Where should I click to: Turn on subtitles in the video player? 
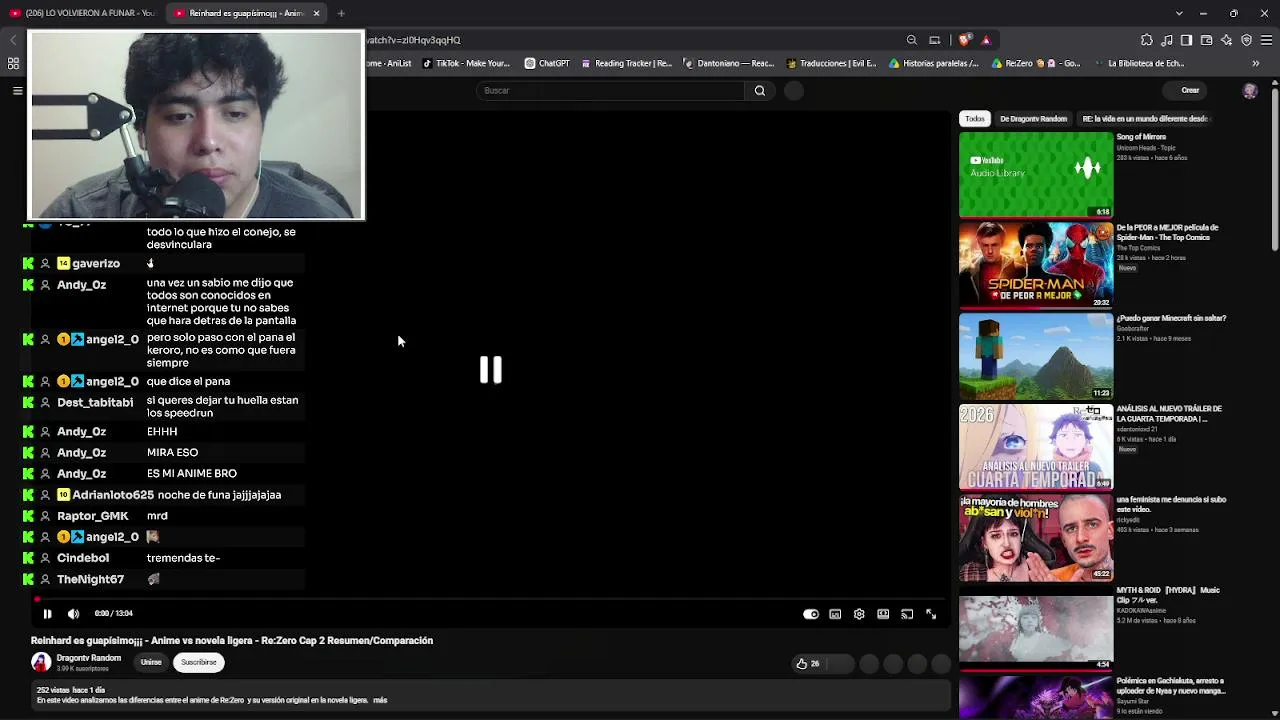click(x=835, y=614)
